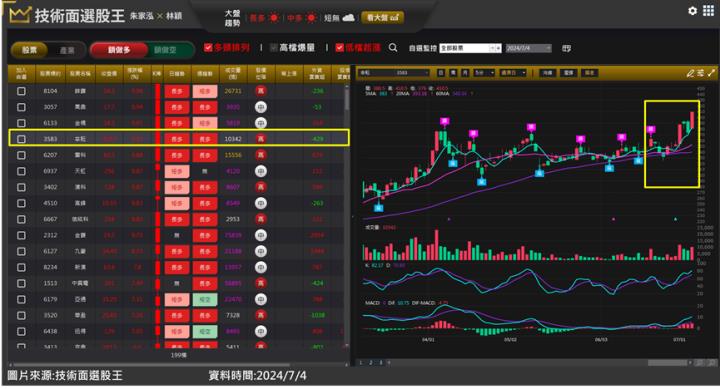Image resolution: width=720 pixels, height=389 pixels.
Task: Switch chart to weekly period button
Action: 453,73
